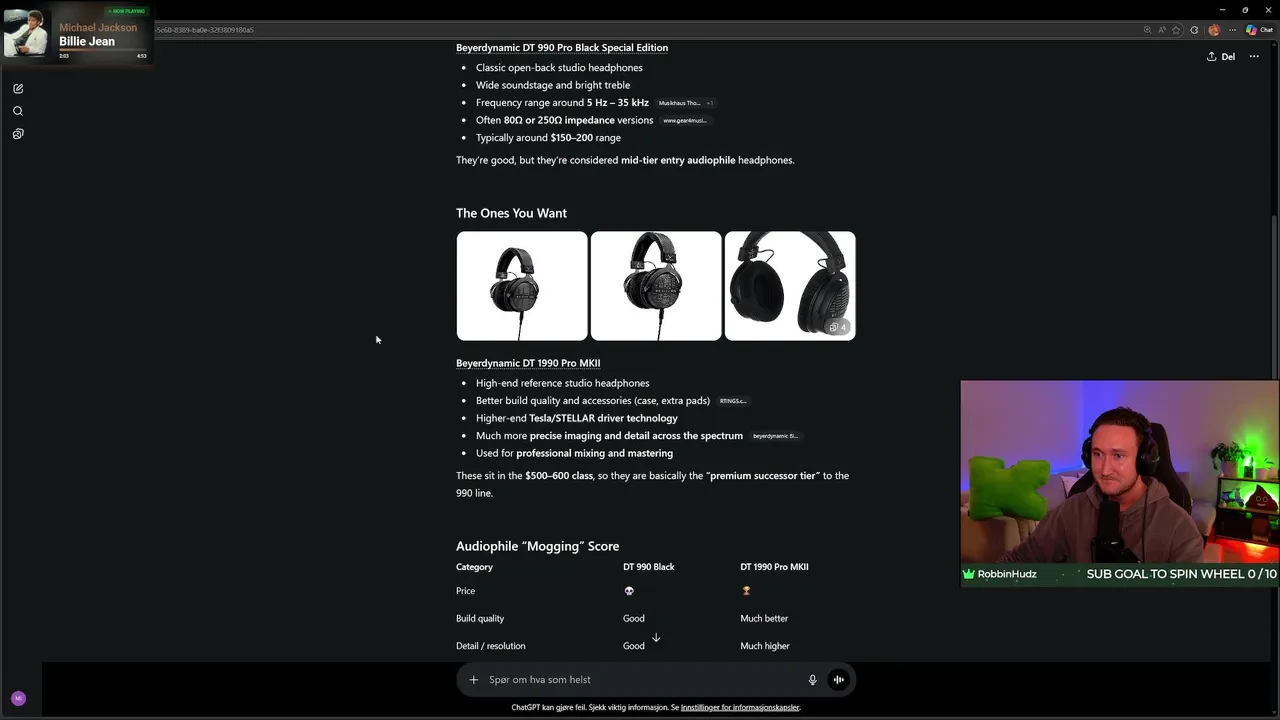Click the 'Much higher' table cell
This screenshot has width=1280, height=720.
pos(765,646)
